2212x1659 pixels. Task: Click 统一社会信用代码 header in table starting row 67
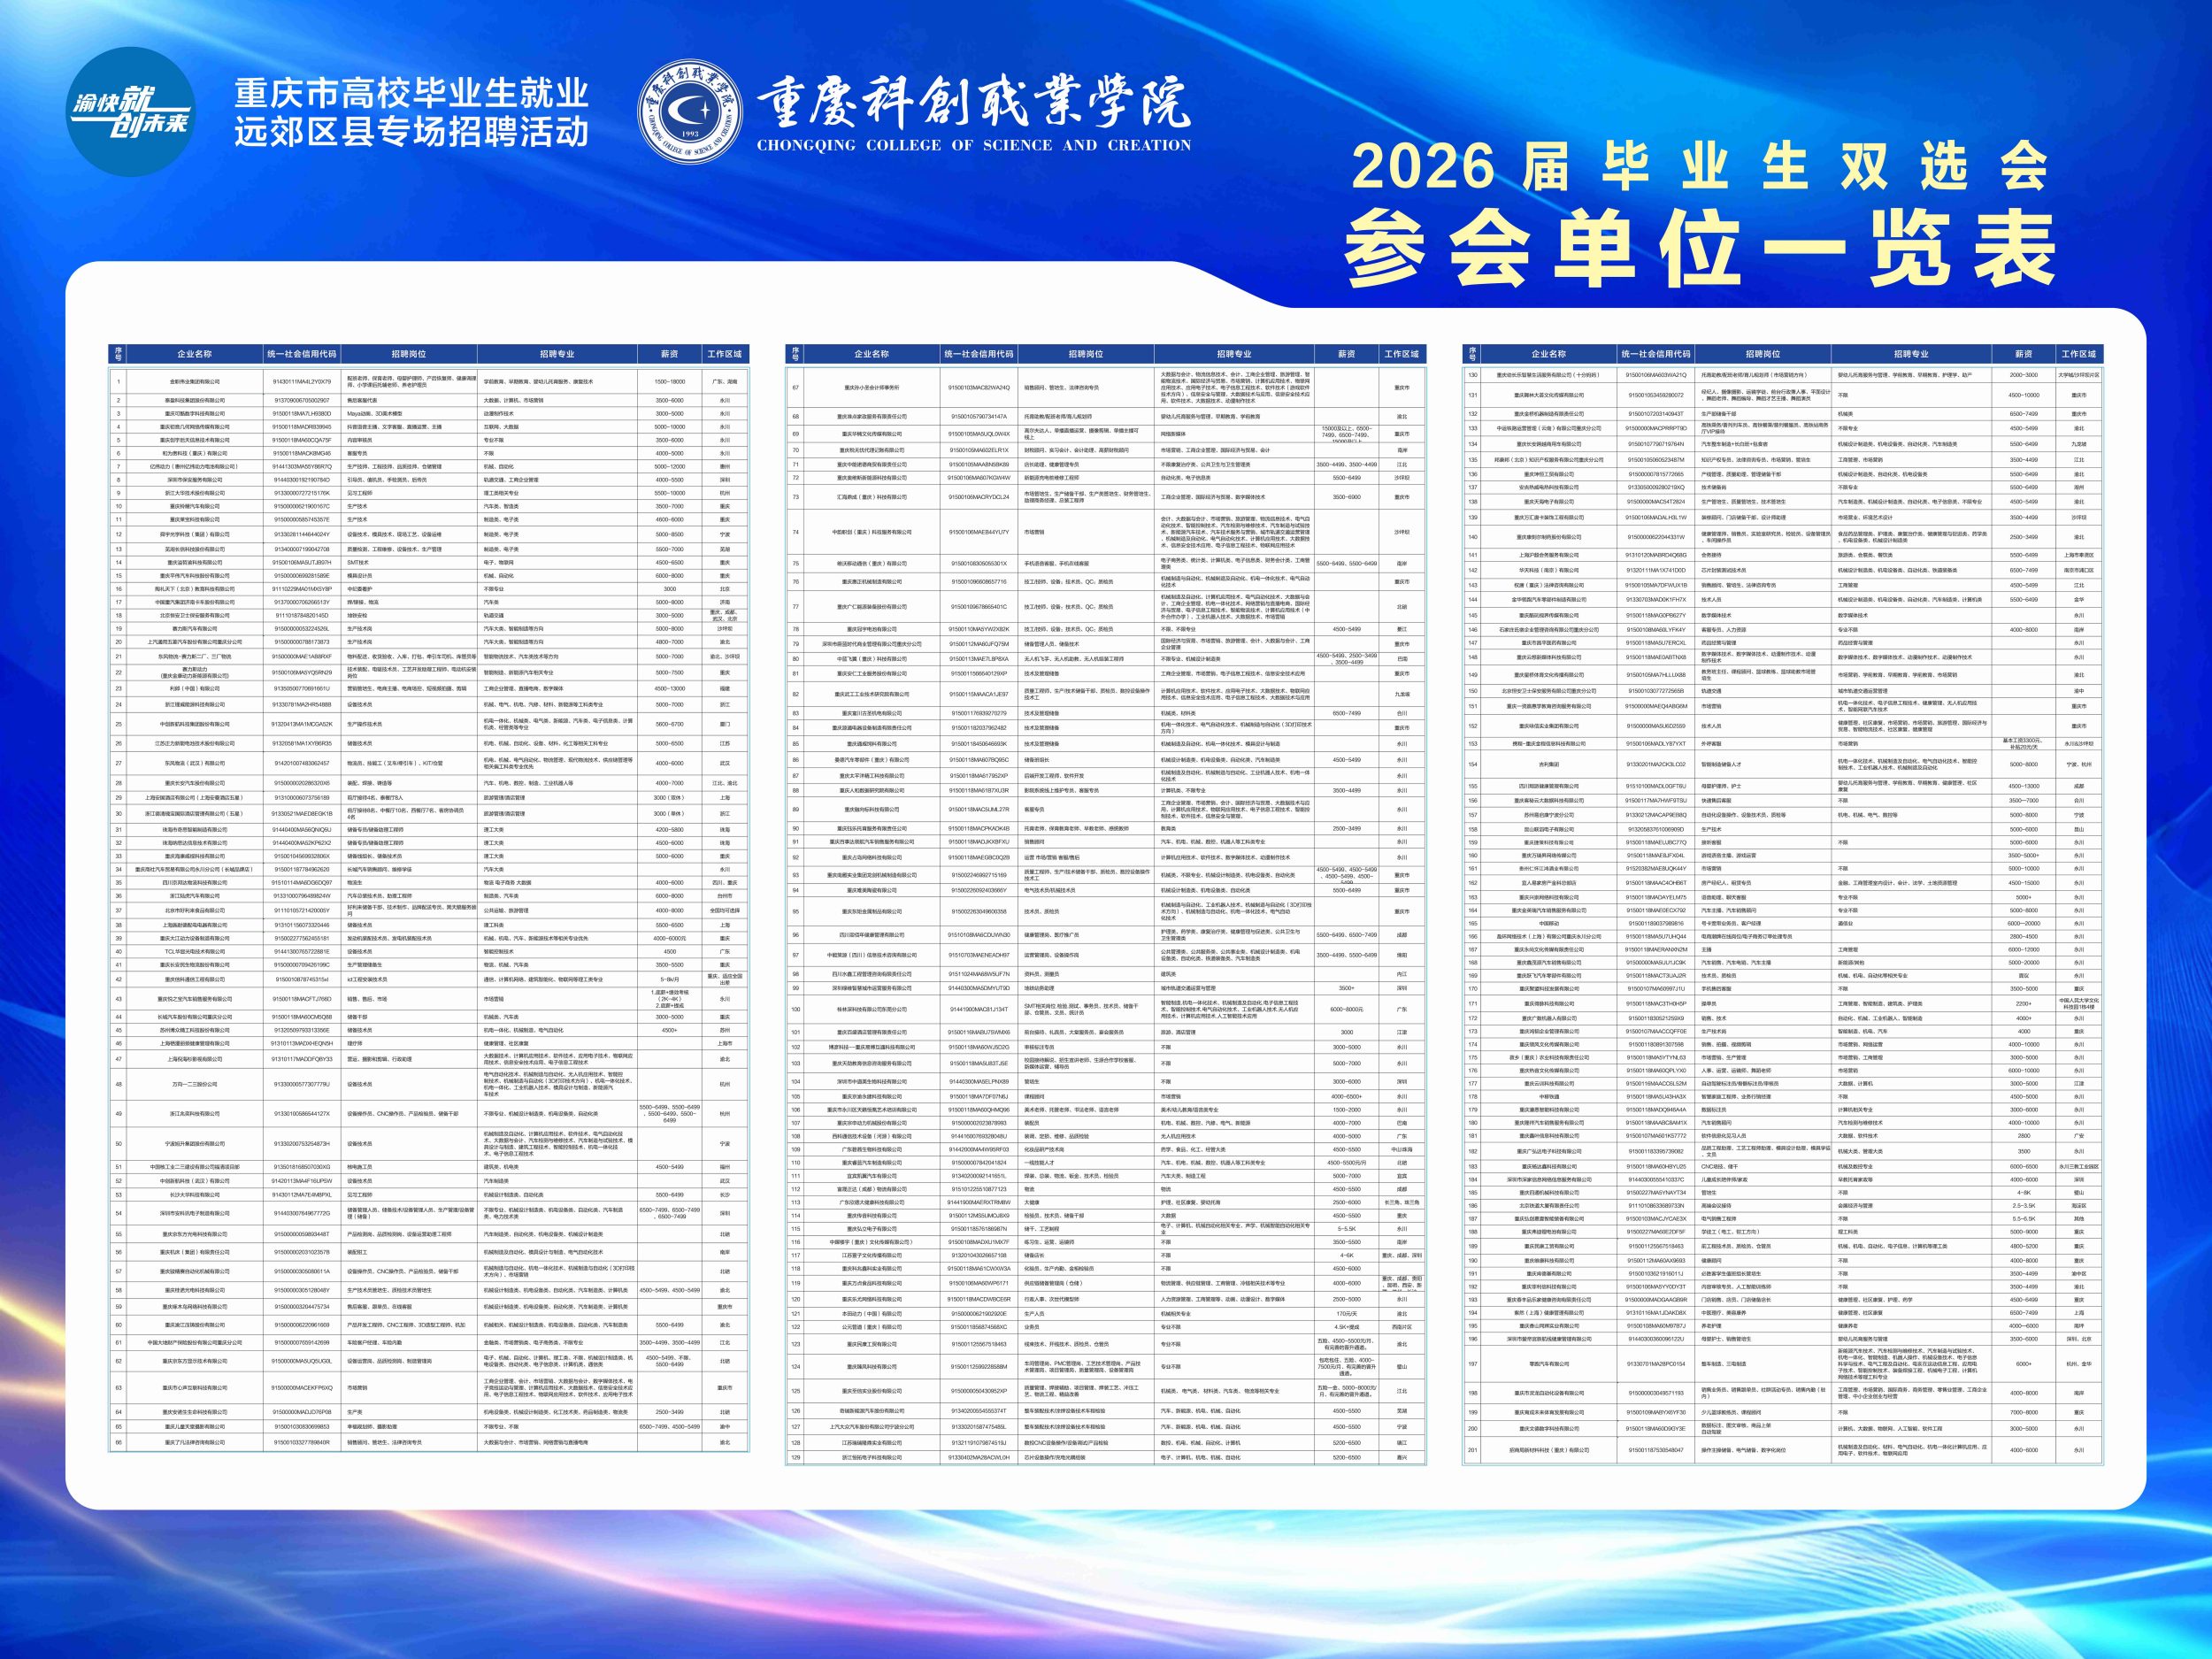tap(977, 354)
